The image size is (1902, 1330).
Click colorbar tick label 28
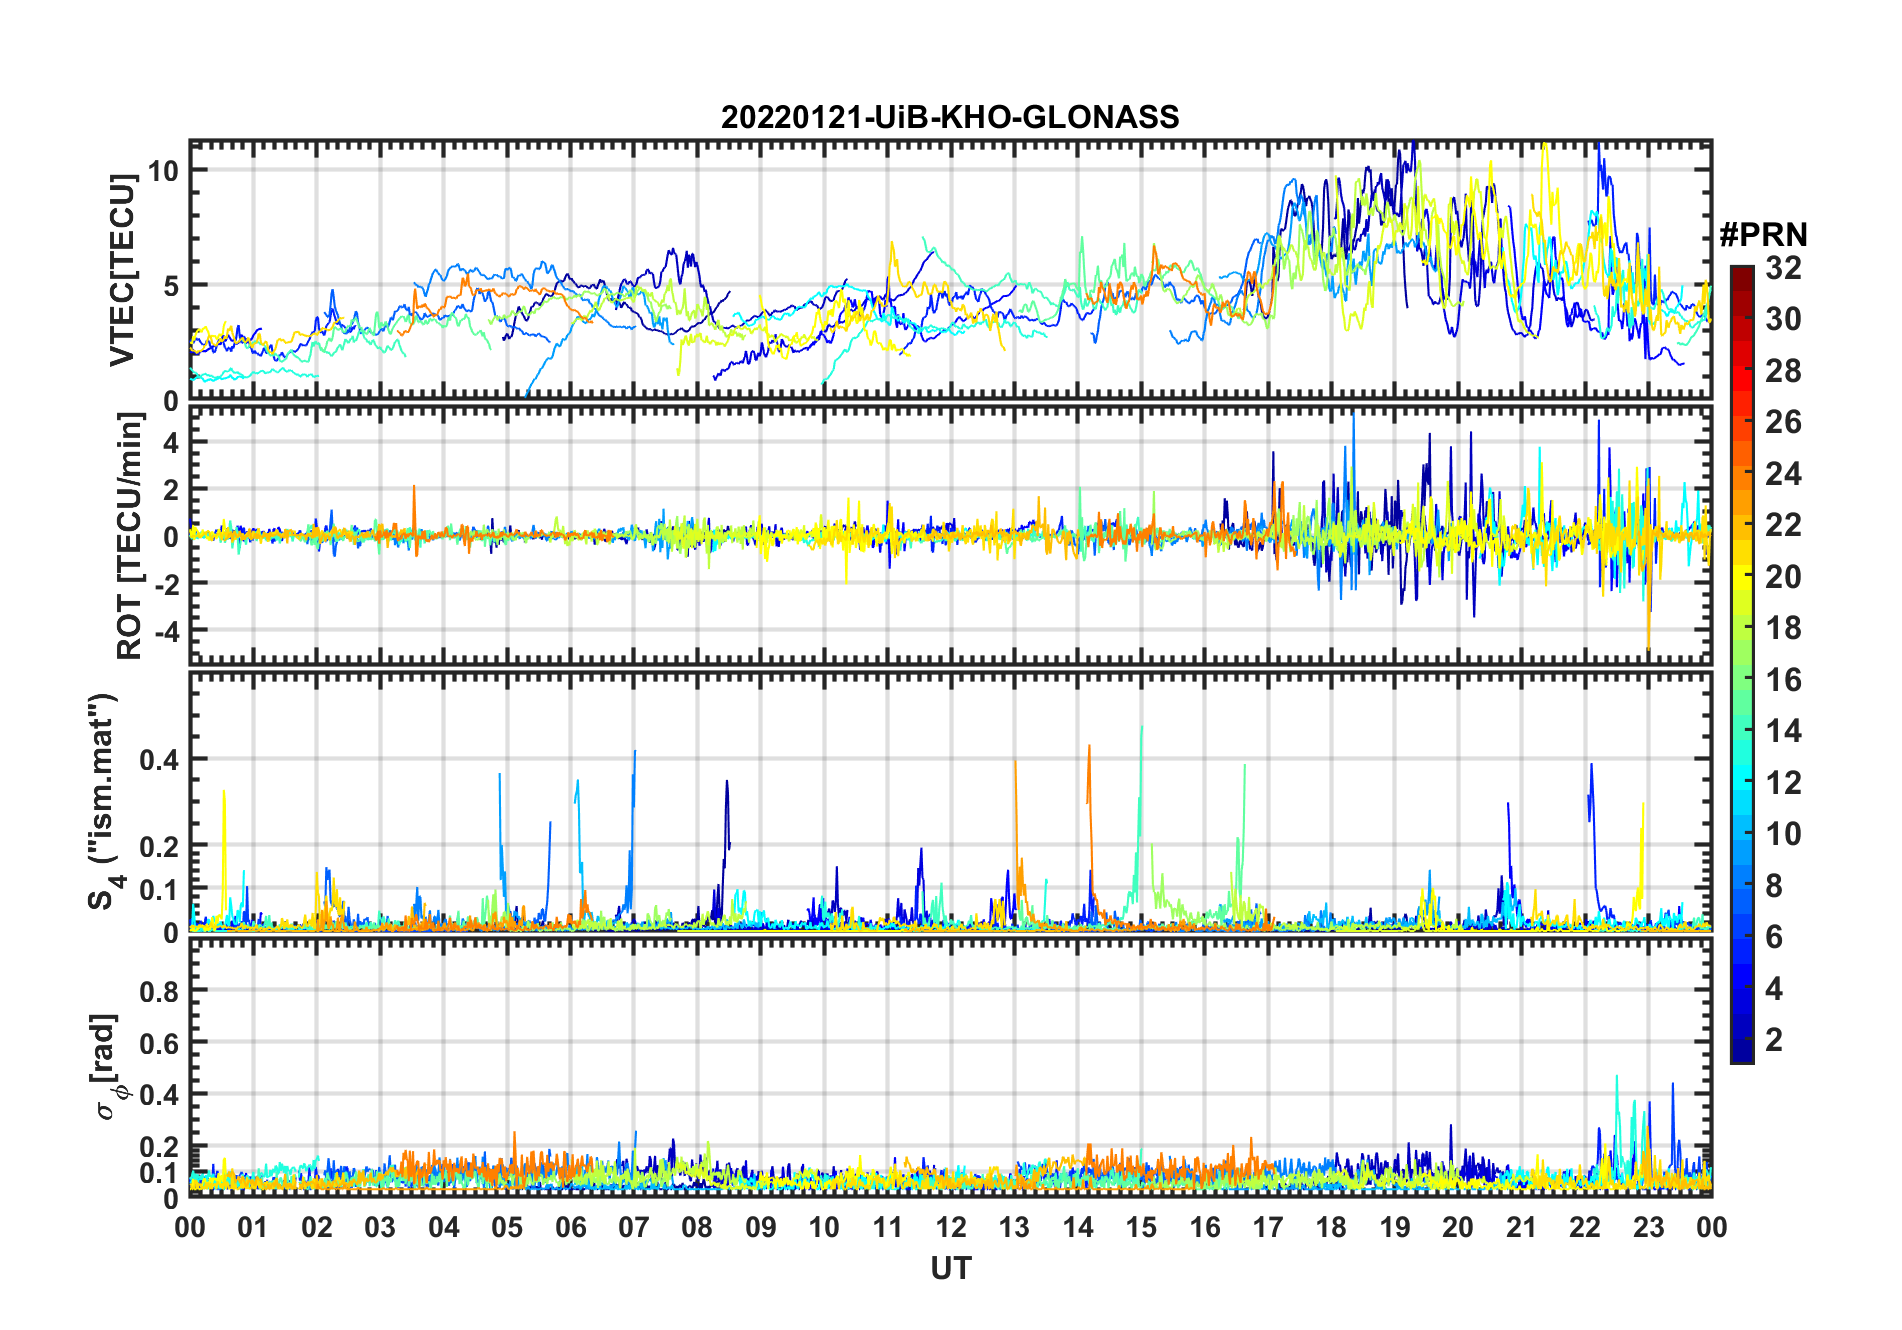coord(1783,371)
